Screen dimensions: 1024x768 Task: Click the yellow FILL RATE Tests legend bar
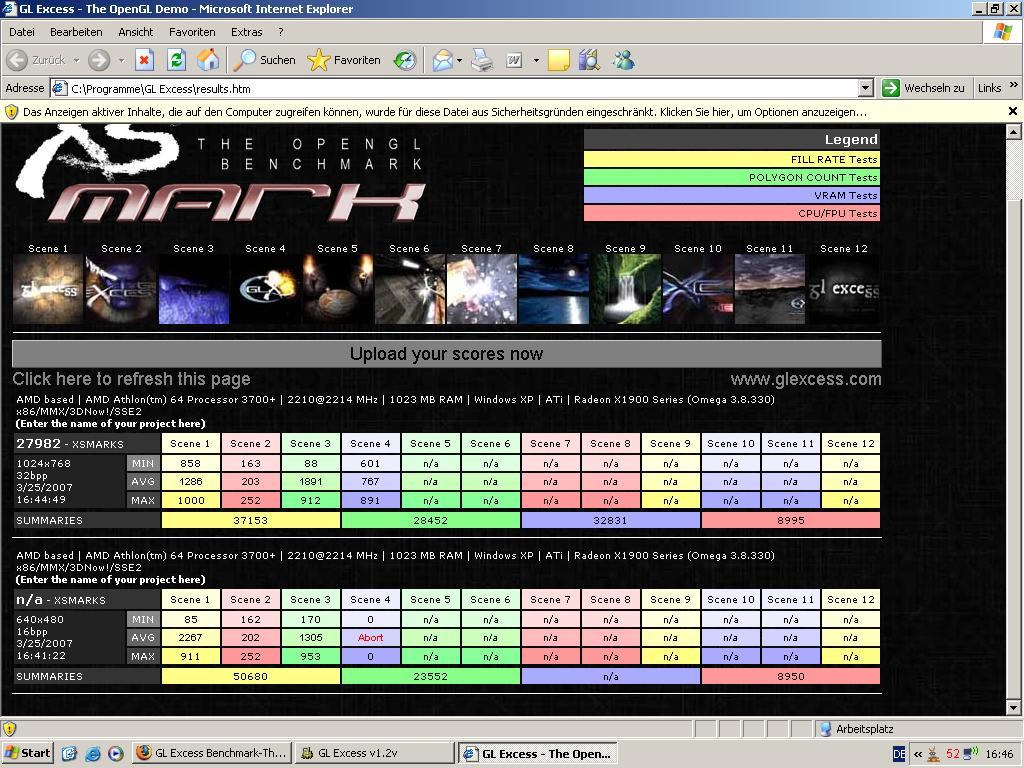731,159
